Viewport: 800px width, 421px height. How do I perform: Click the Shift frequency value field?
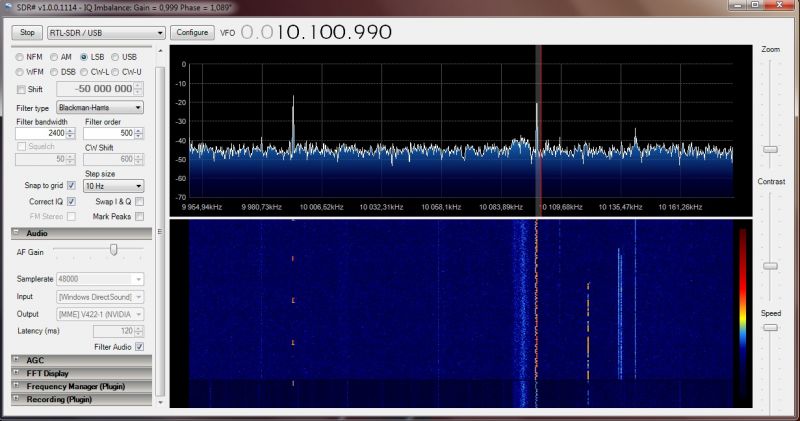(95, 89)
